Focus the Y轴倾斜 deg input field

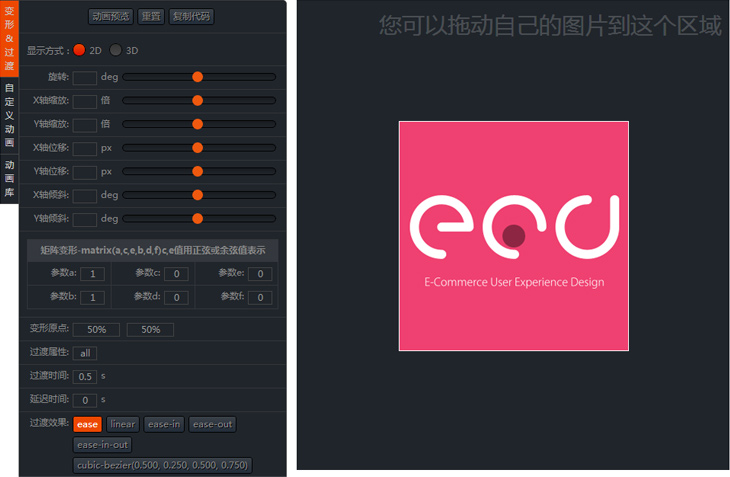coord(85,219)
